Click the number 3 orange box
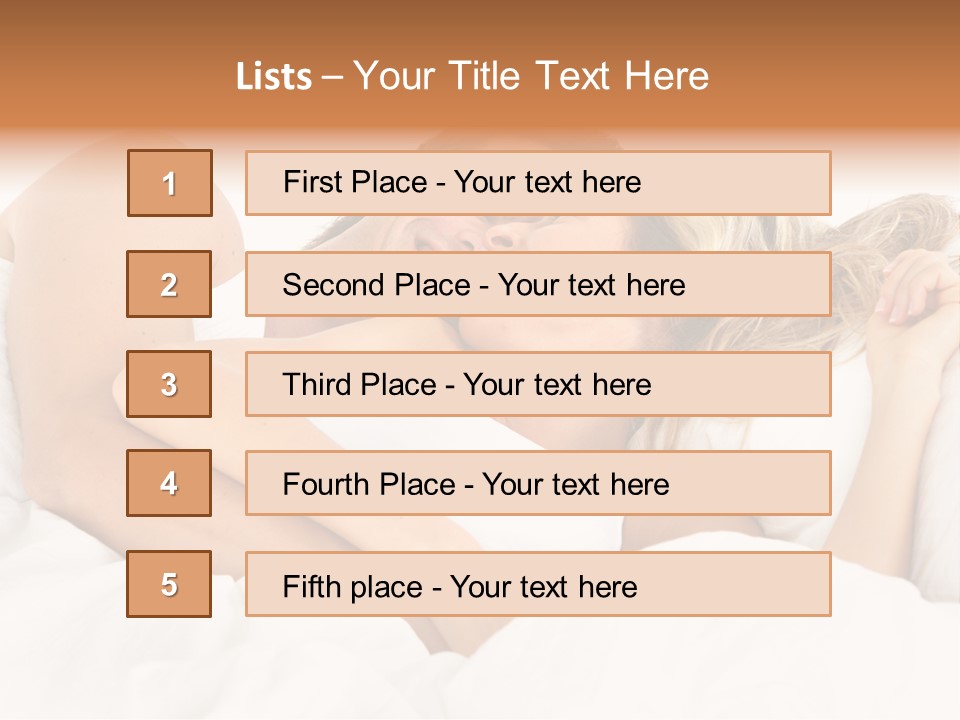This screenshot has height=720, width=960. (x=169, y=384)
